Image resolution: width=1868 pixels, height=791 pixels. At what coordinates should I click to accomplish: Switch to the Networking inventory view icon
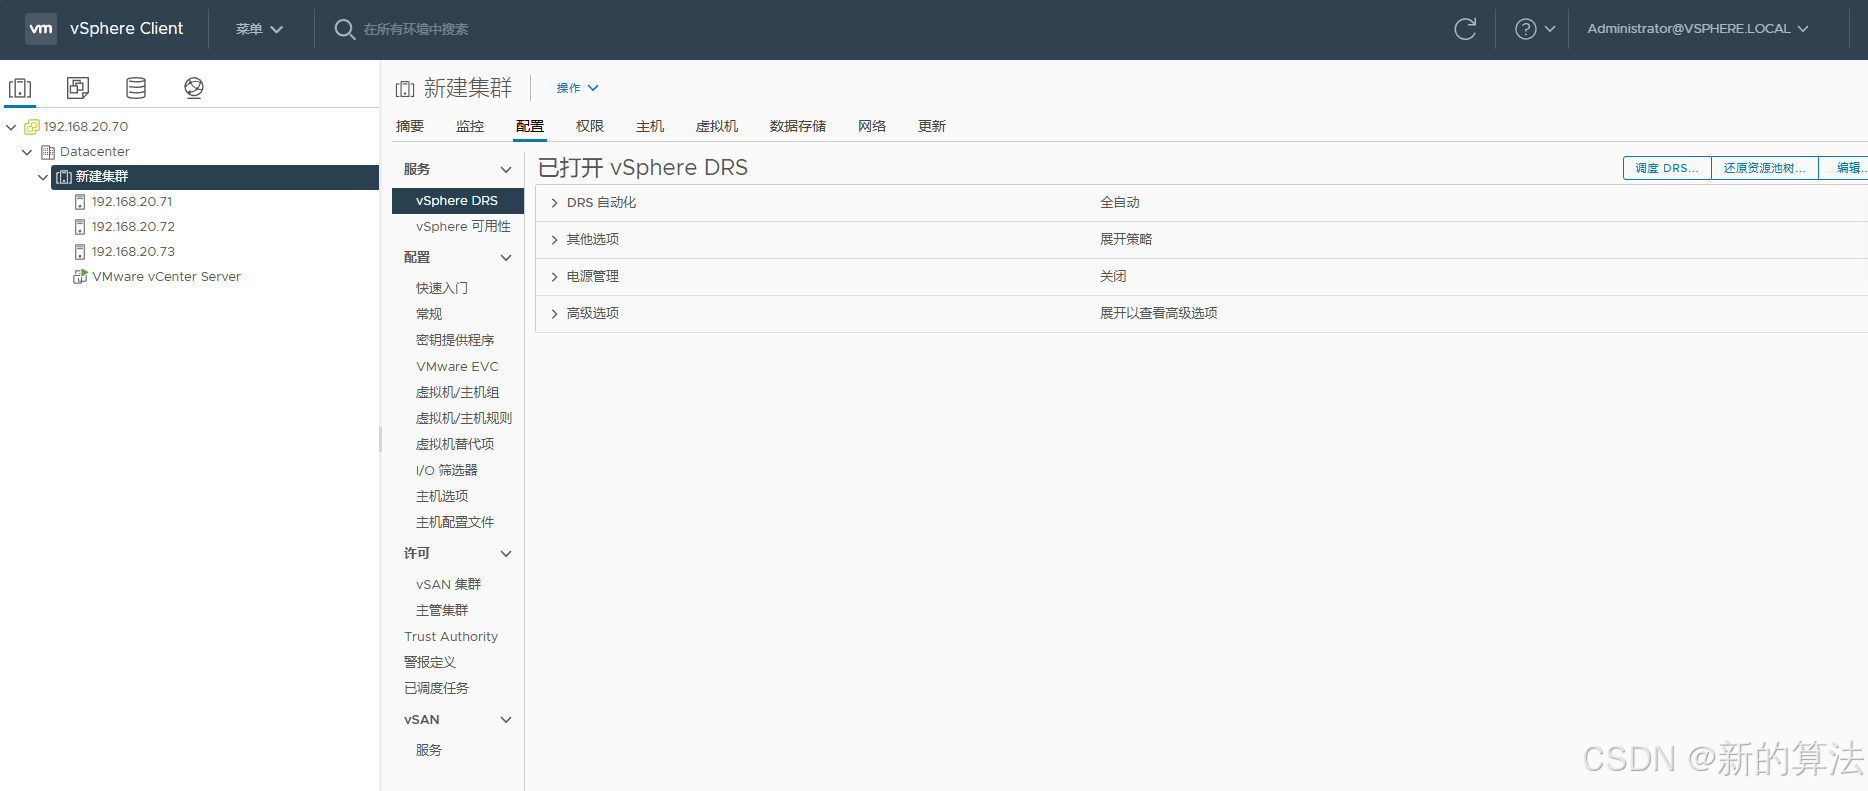tap(194, 88)
